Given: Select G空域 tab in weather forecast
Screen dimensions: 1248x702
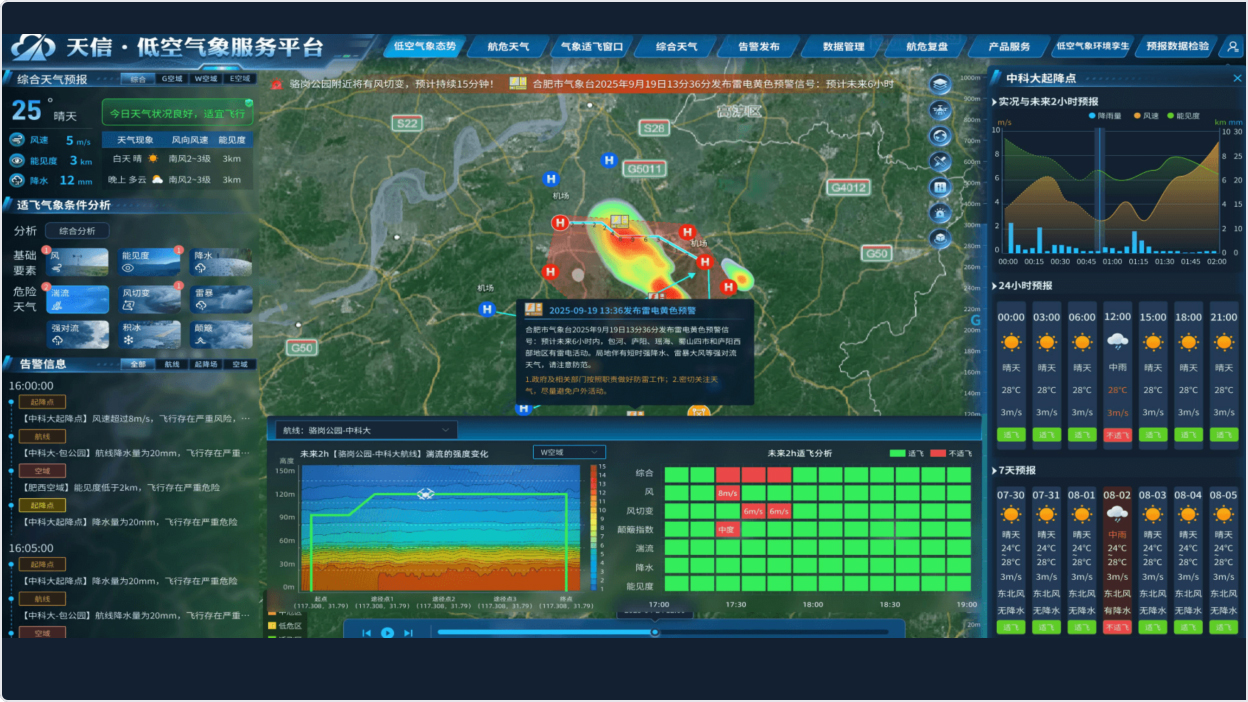Looking at the screenshot, I should [x=172, y=78].
